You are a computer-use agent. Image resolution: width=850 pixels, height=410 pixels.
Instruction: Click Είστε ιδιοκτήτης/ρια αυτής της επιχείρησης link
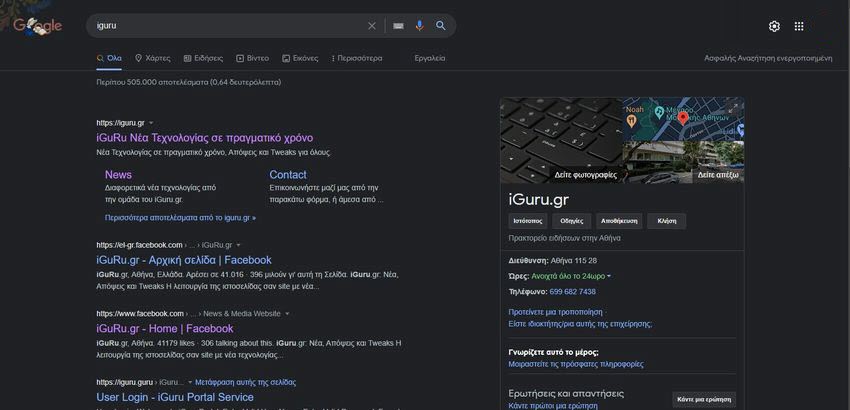pos(580,324)
